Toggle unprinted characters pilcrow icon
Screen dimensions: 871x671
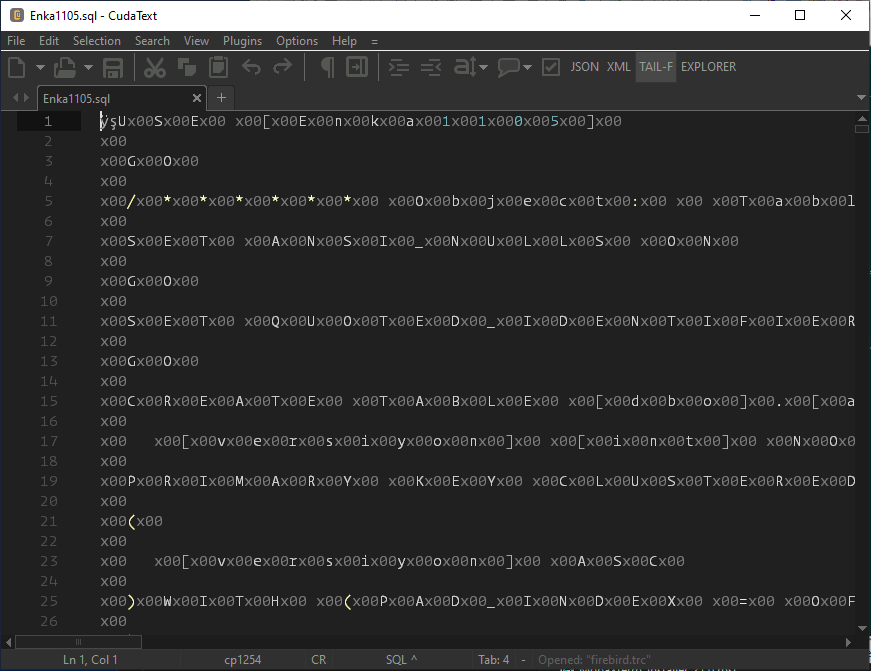pos(326,67)
